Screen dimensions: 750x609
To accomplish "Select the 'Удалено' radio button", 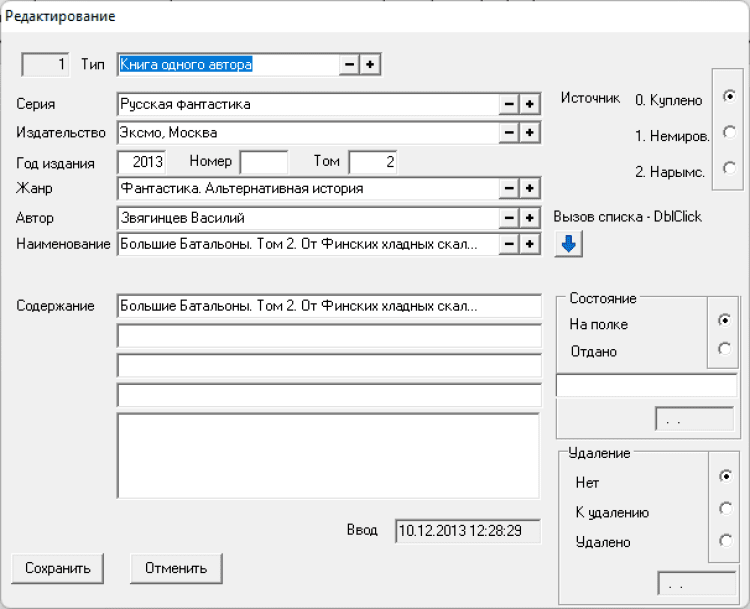I will click(724, 540).
